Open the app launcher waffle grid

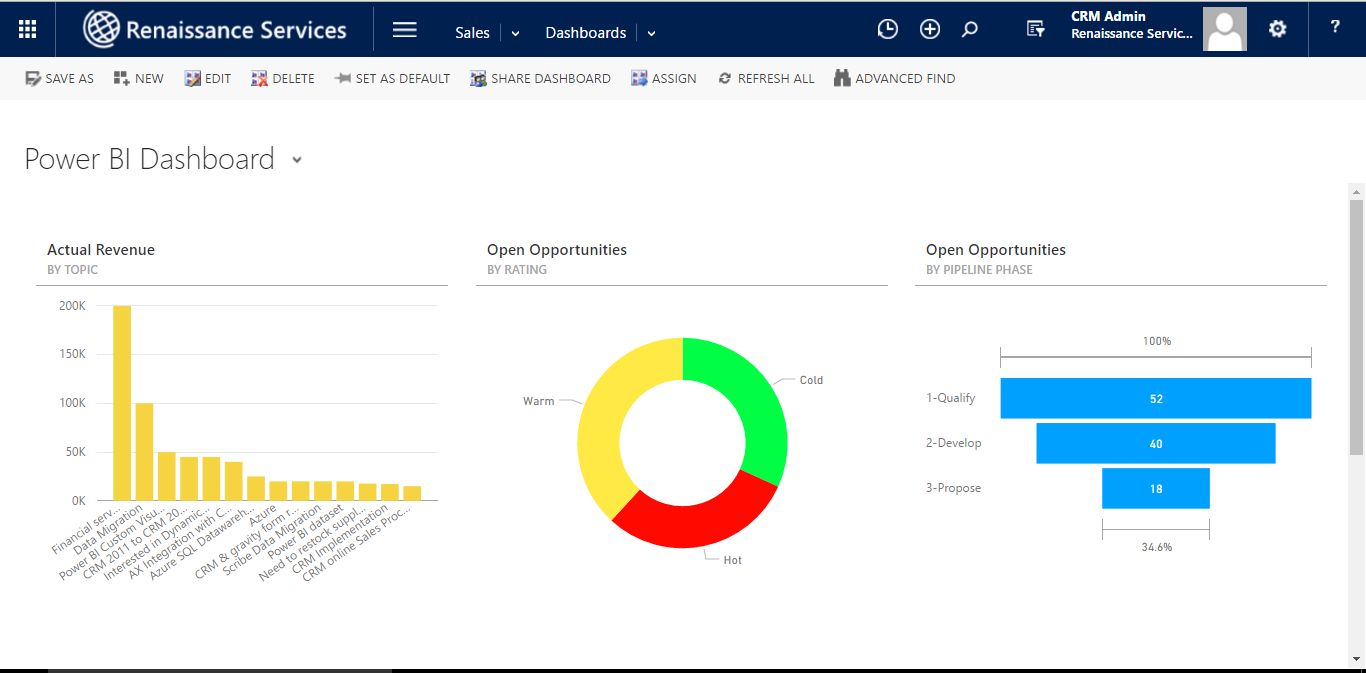[28, 29]
